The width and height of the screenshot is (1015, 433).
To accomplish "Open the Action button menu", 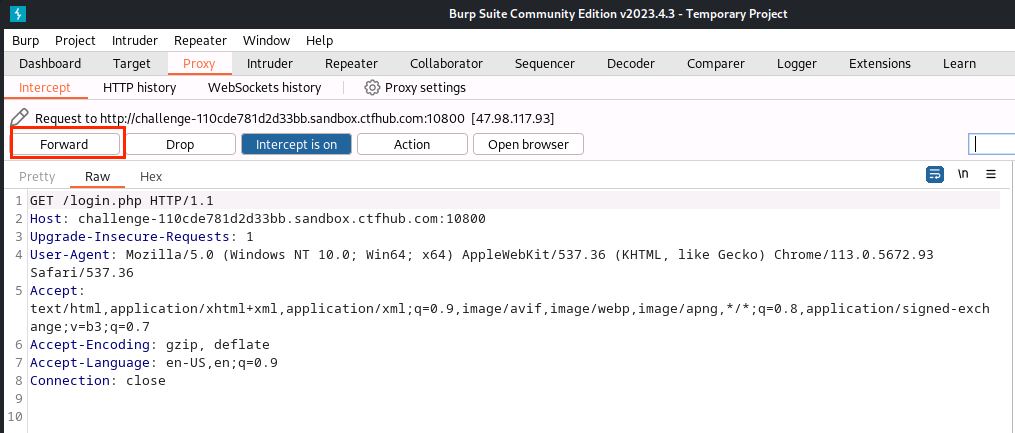I will coord(412,144).
